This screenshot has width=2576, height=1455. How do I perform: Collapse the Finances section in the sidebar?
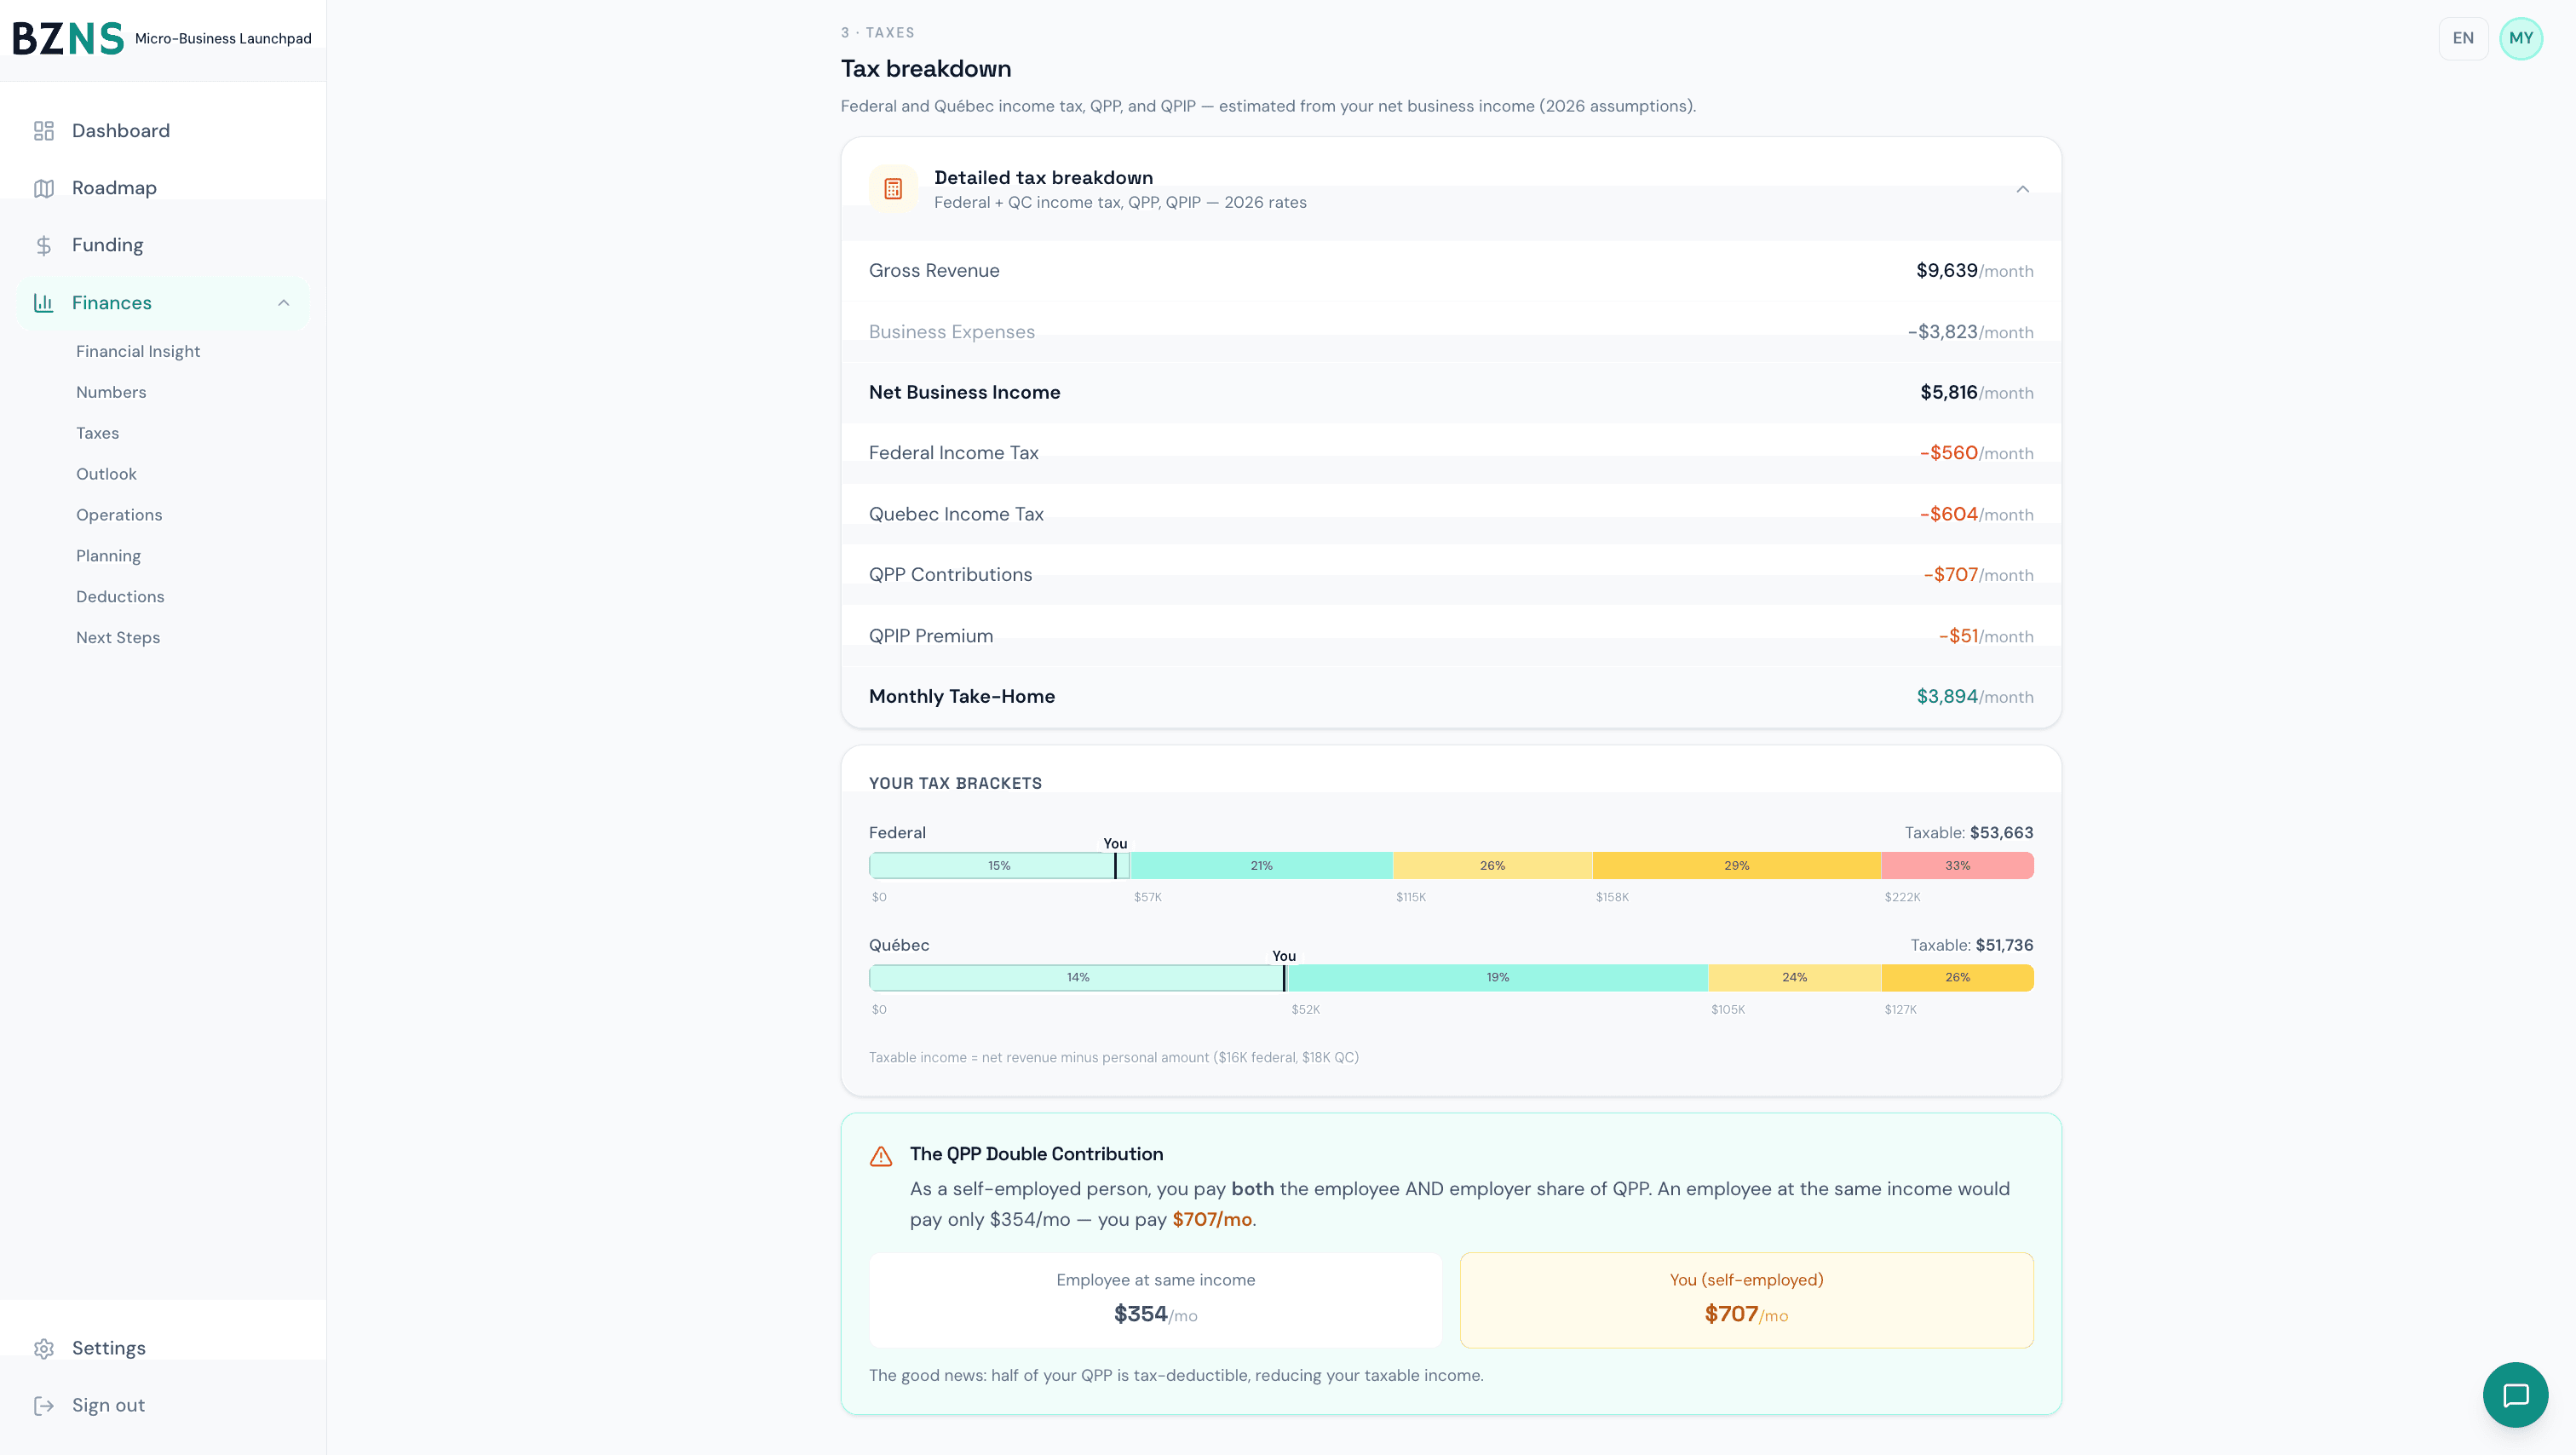284,302
